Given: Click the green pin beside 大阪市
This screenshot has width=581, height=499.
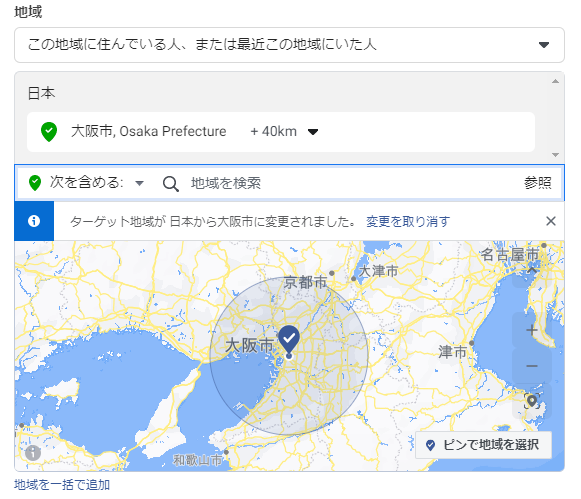Looking at the screenshot, I should 49,132.
